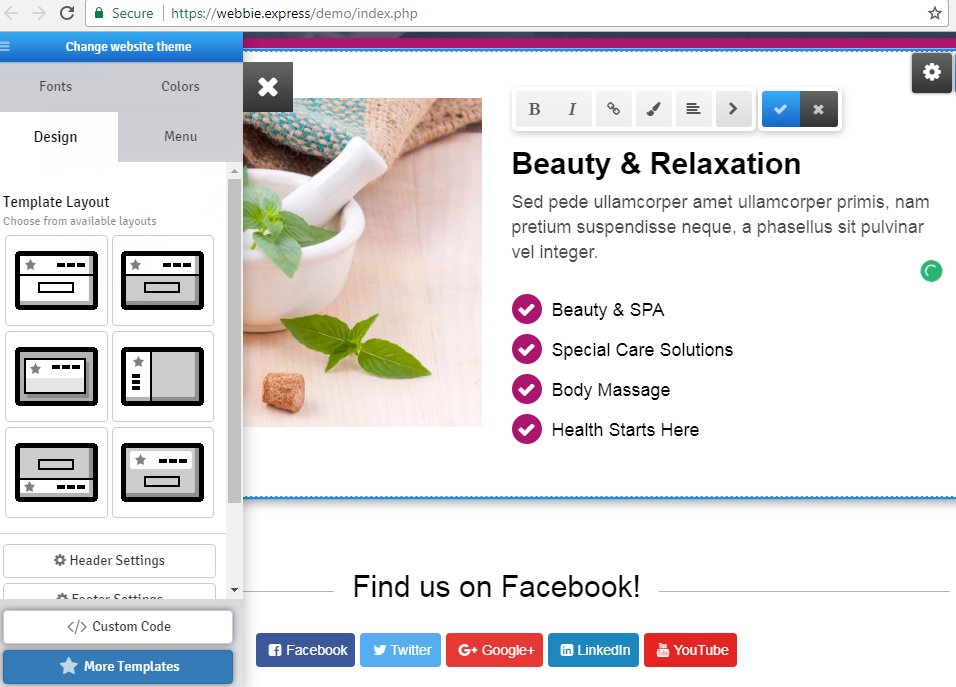Click the green Grammarly circle icon

click(931, 271)
